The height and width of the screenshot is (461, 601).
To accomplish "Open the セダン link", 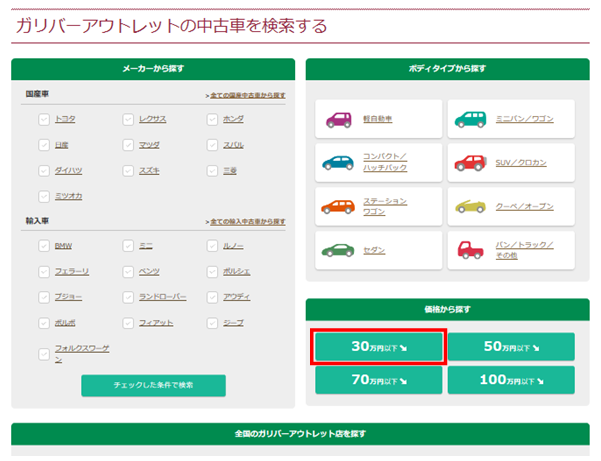I will 374,251.
